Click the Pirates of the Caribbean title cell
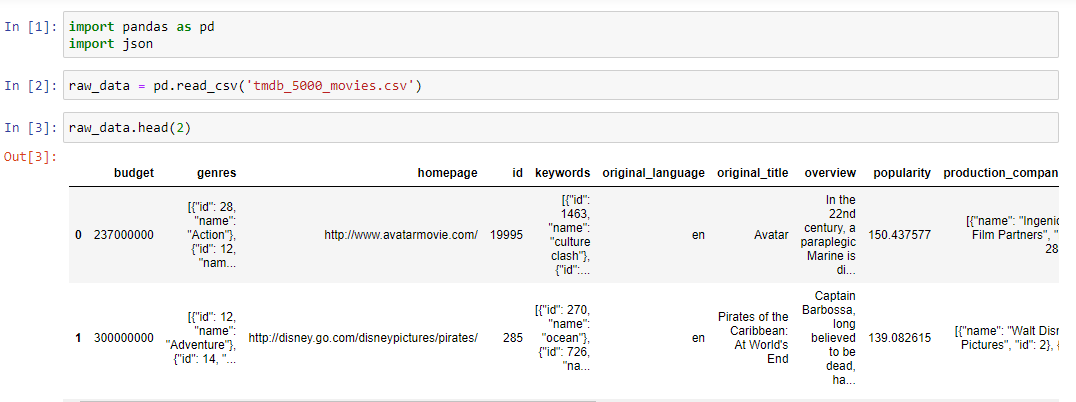The height and width of the screenshot is (402, 1076). point(753,338)
